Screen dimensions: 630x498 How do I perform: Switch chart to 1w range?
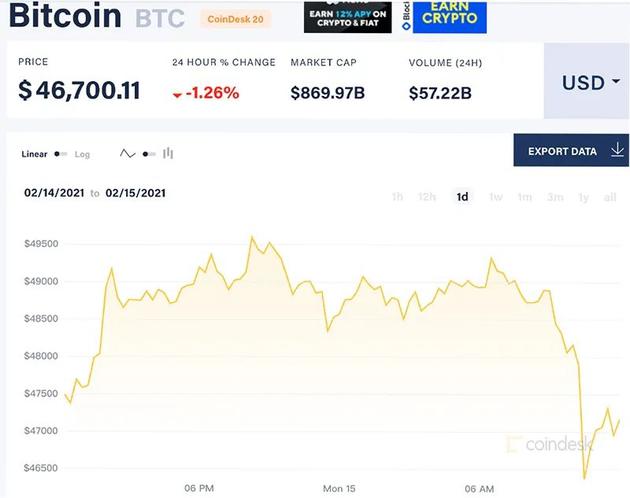(x=496, y=197)
